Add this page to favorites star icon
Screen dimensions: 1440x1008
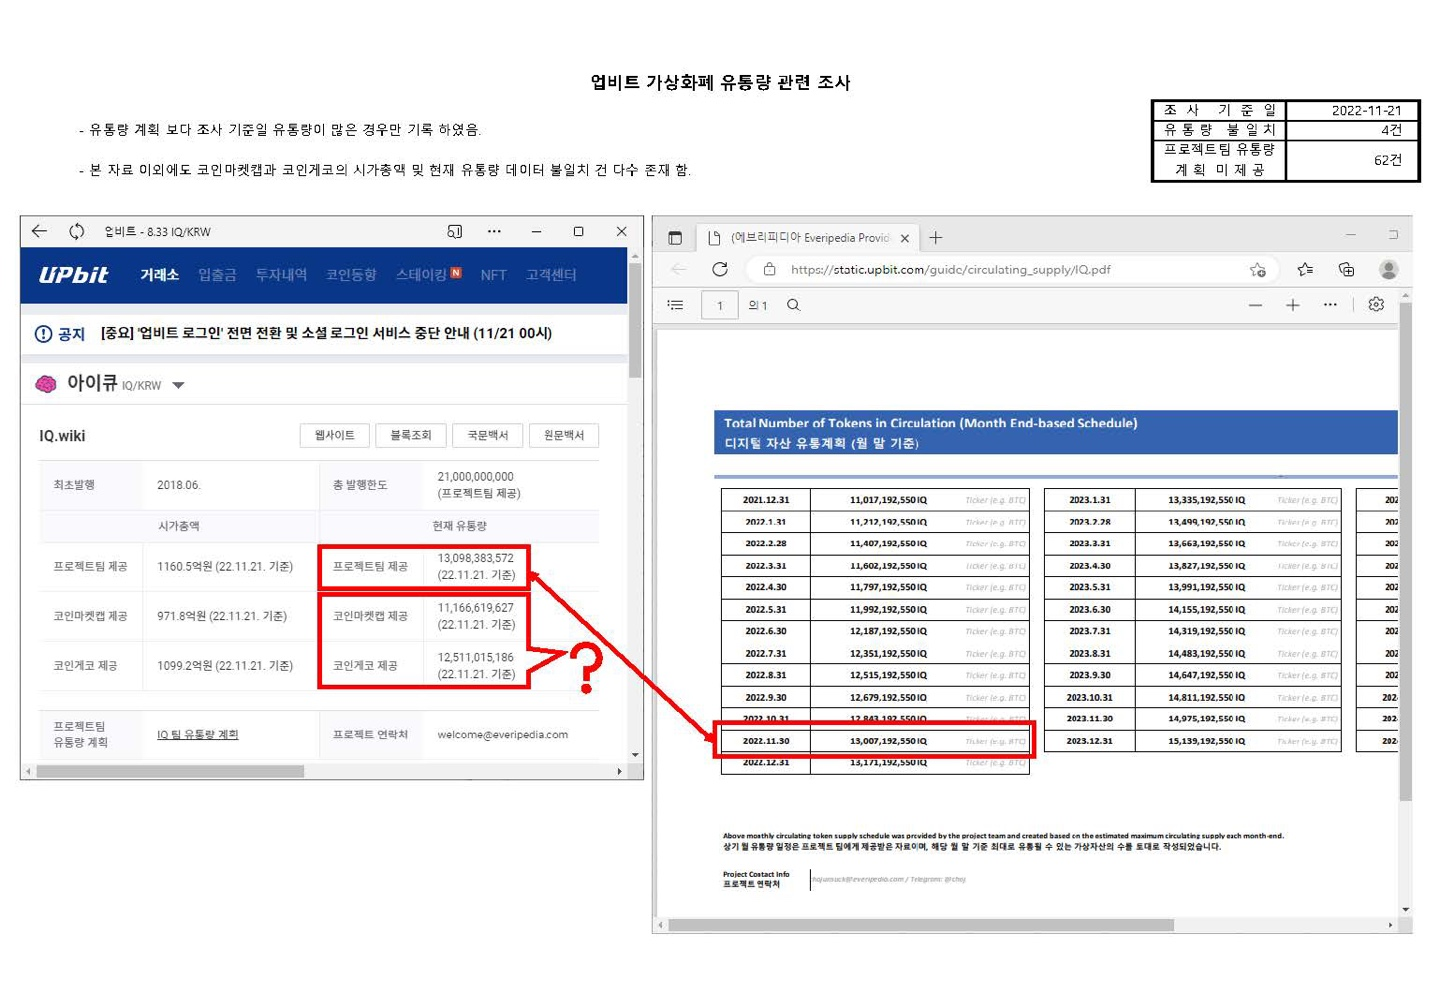pyautogui.click(x=1257, y=269)
